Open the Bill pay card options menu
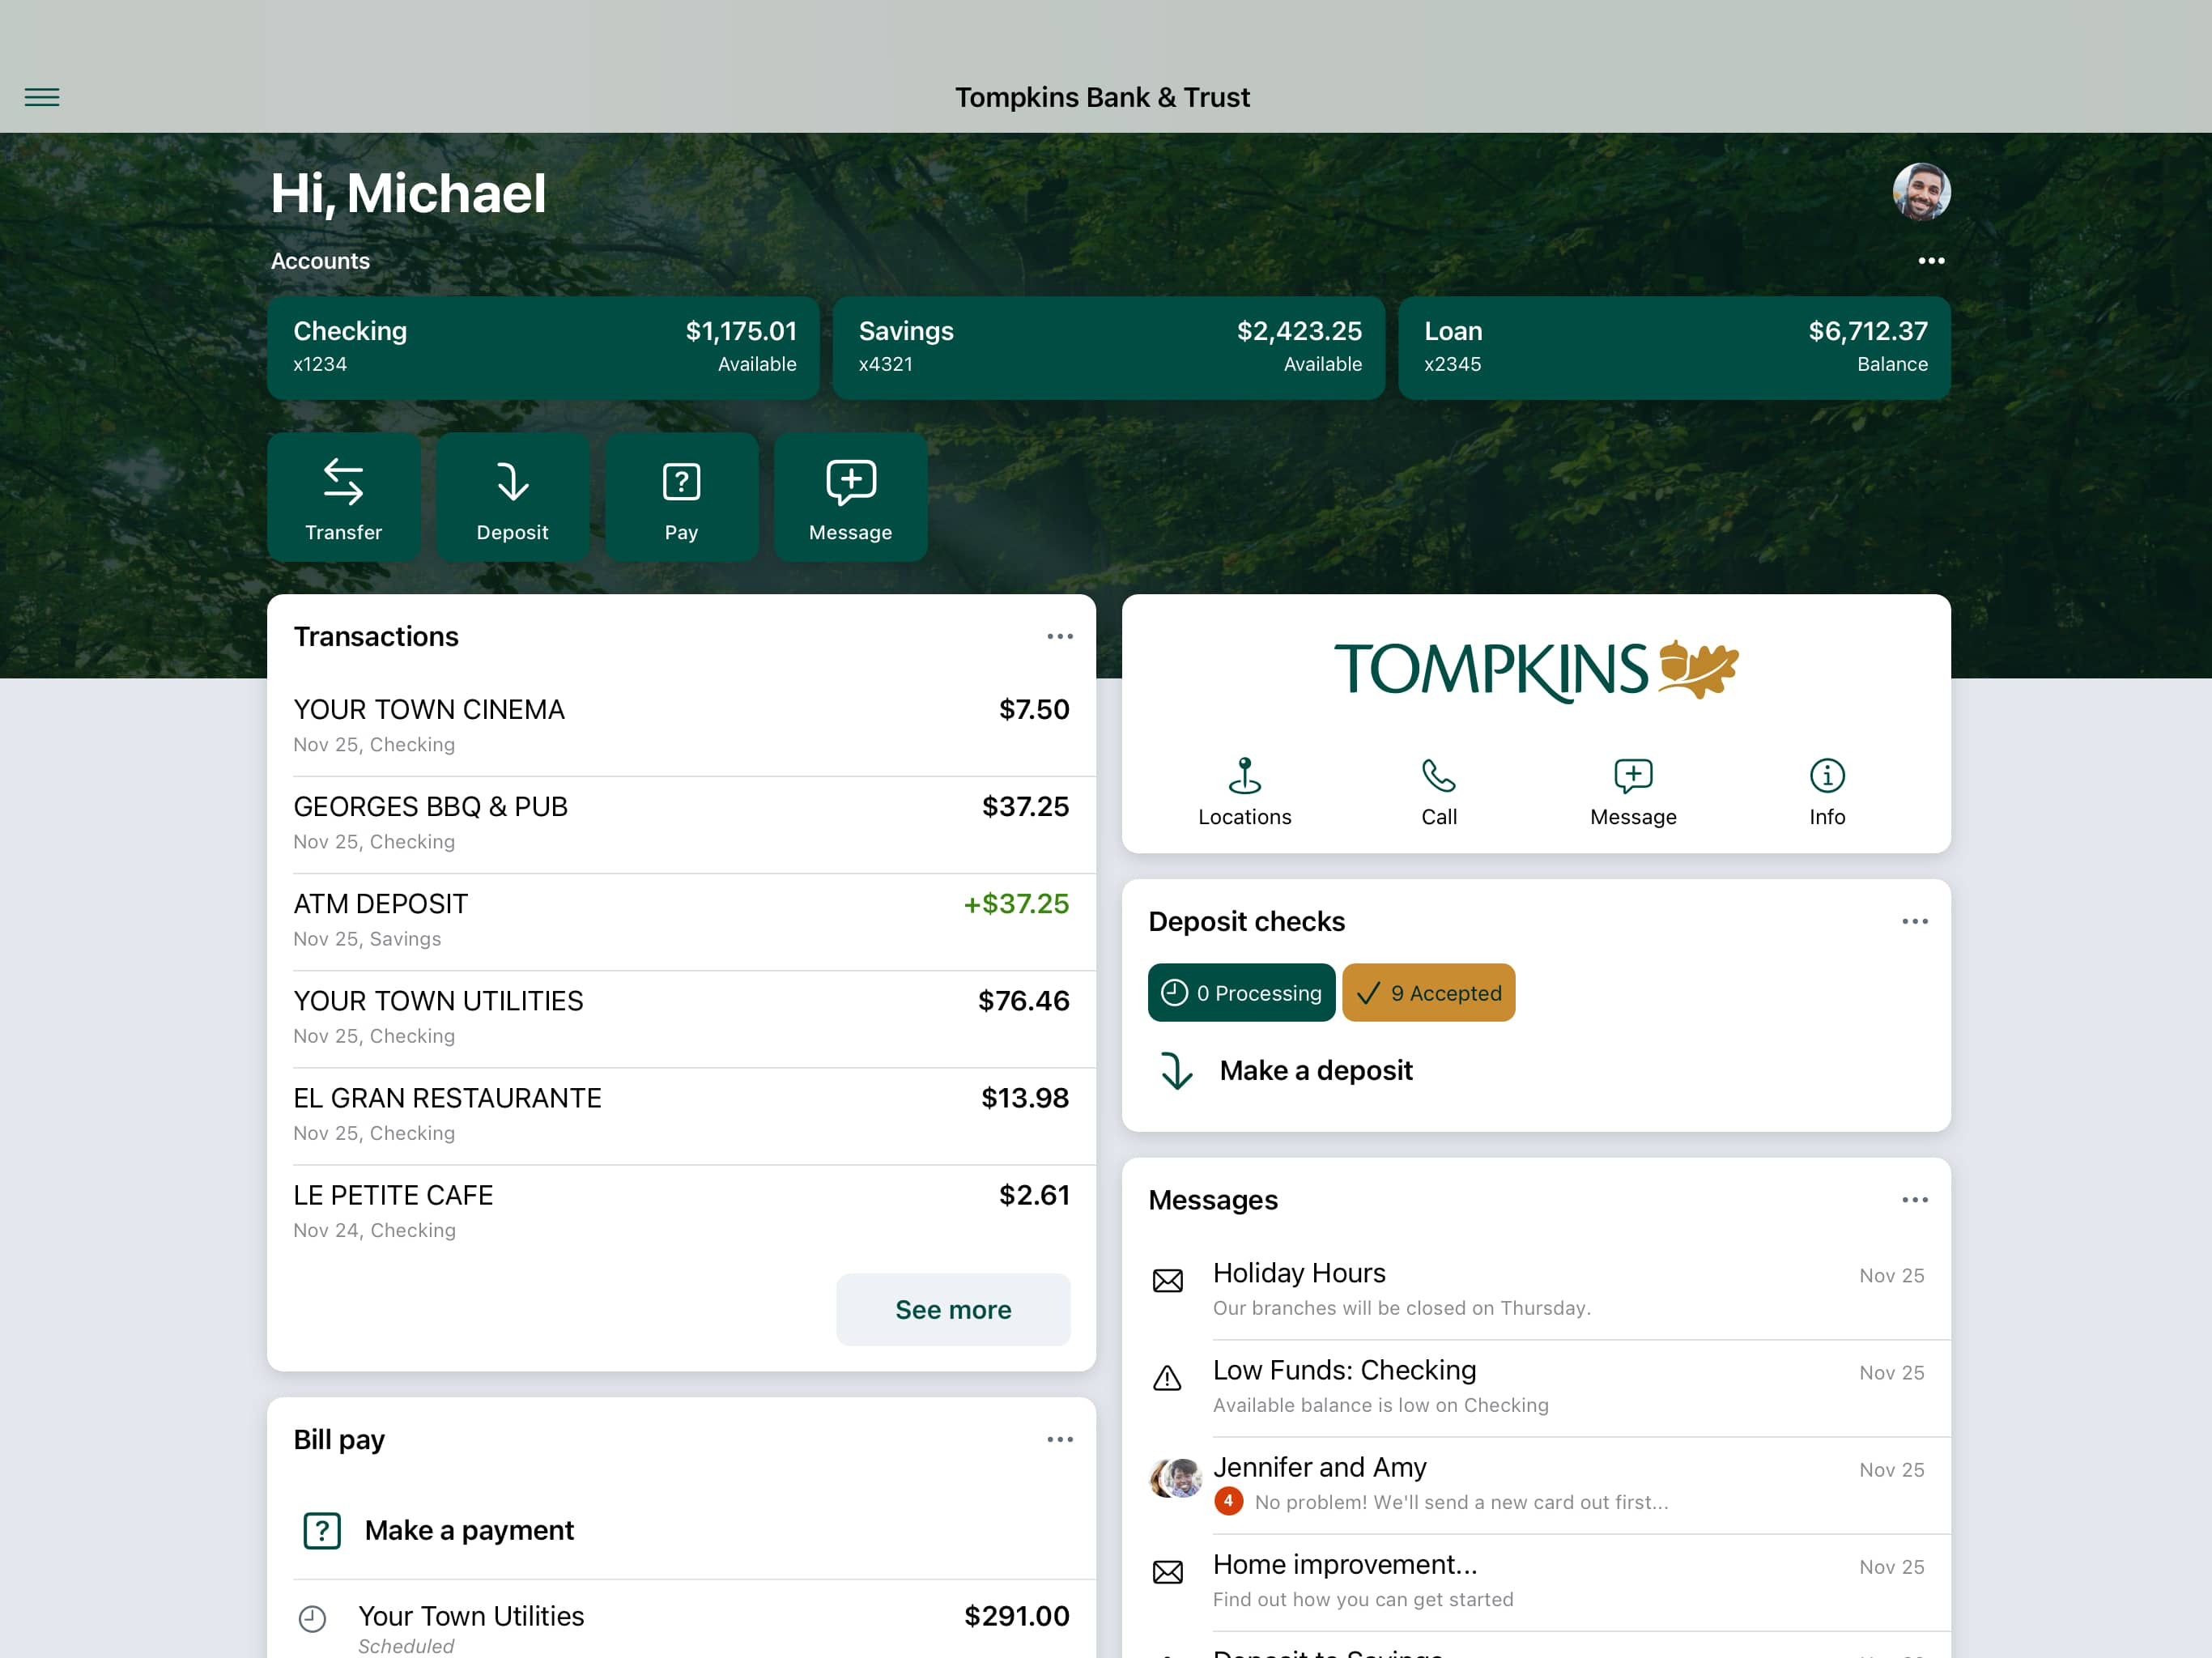 (1059, 1440)
